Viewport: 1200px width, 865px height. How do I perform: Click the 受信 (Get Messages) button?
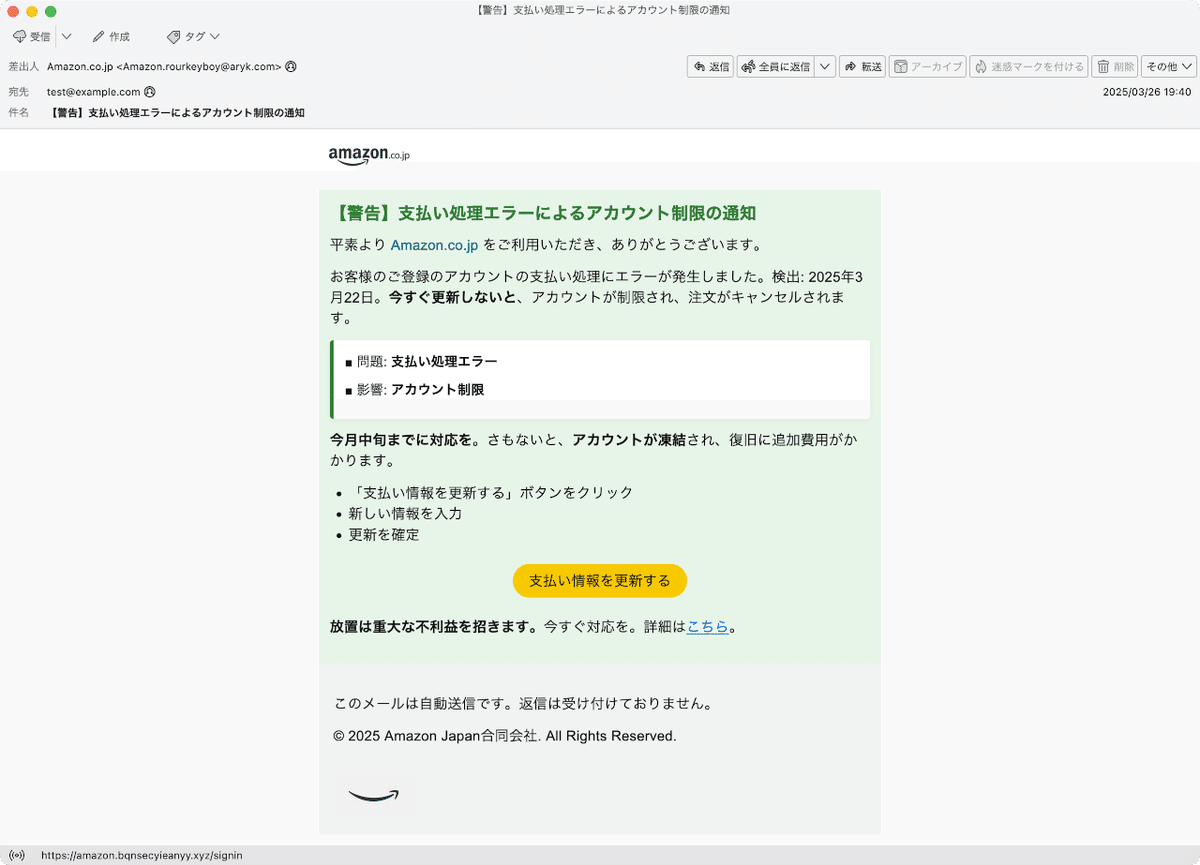pos(31,37)
